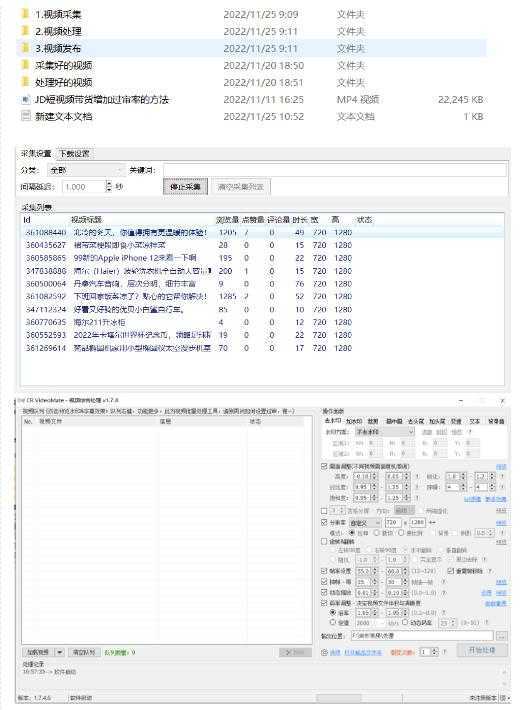Click the 停止采集 button
Screen dimensions: 521x710
[186, 187]
